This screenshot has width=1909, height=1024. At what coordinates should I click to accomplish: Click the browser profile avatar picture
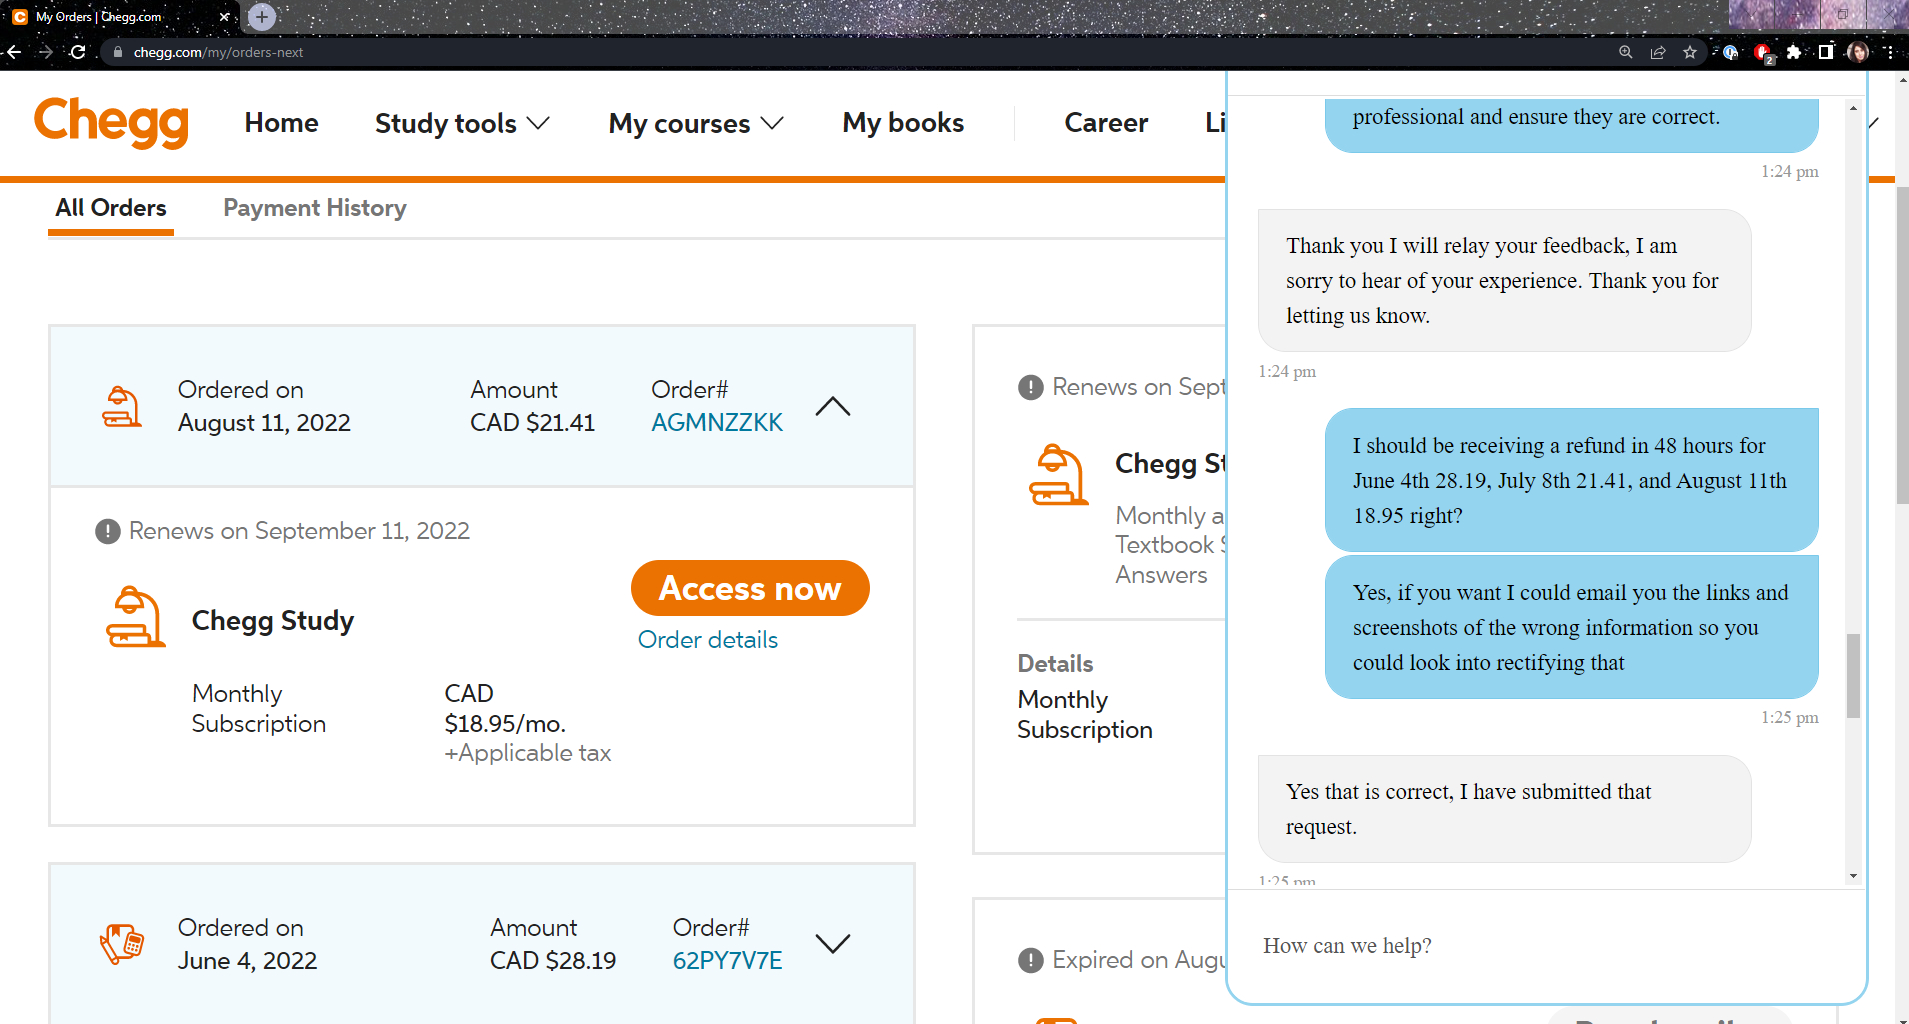[x=1858, y=52]
